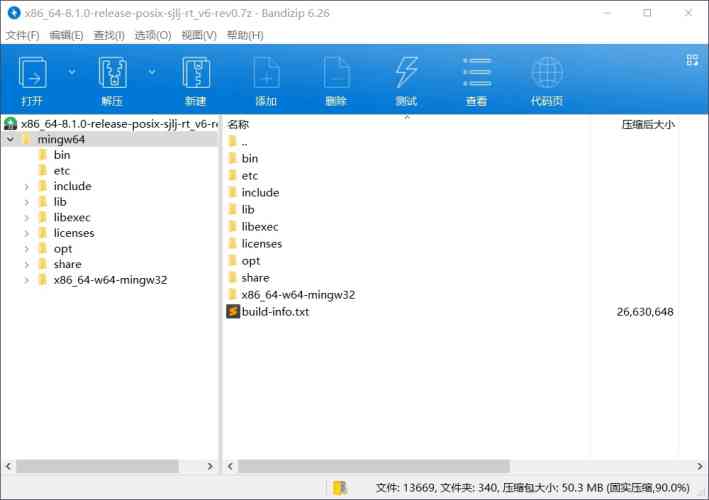The width and height of the screenshot is (709, 500).
Task: Click the build-info.txt file icon
Action: pyautogui.click(x=233, y=311)
